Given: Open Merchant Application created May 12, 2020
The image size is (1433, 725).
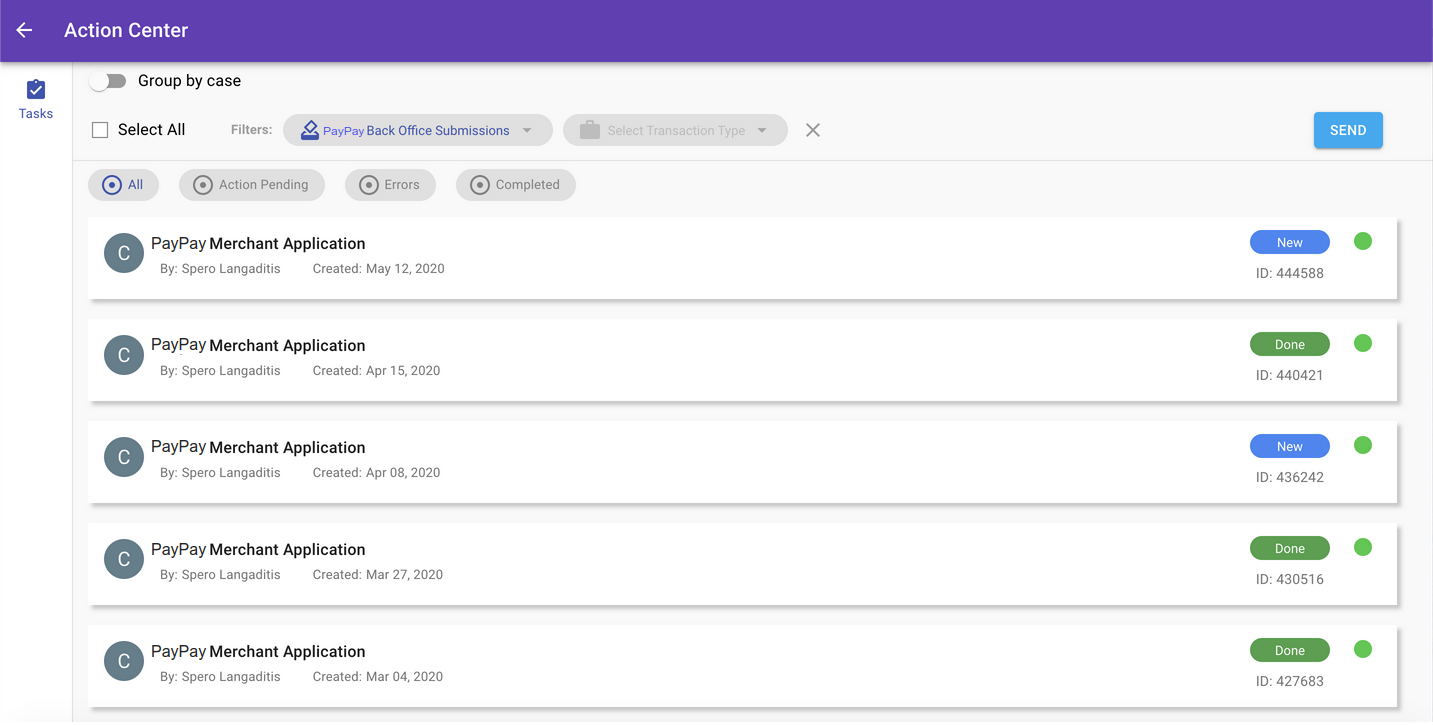Looking at the screenshot, I should 742,257.
